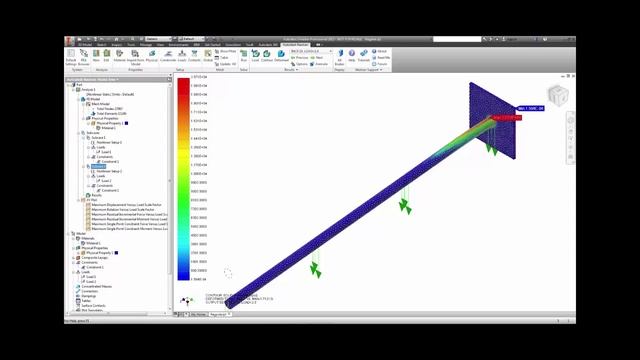Open the Global mesh settings tool
The image size is (640, 360).
pos(208,56)
